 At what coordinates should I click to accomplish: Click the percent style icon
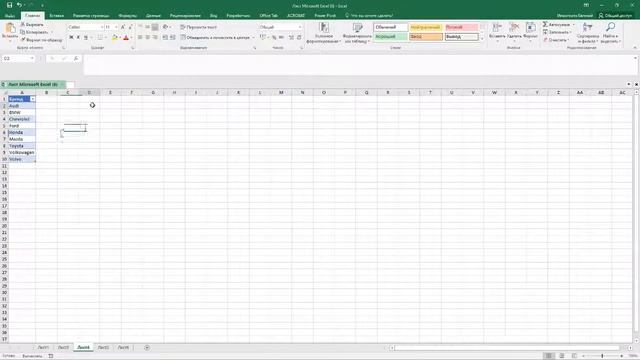pyautogui.click(x=274, y=37)
